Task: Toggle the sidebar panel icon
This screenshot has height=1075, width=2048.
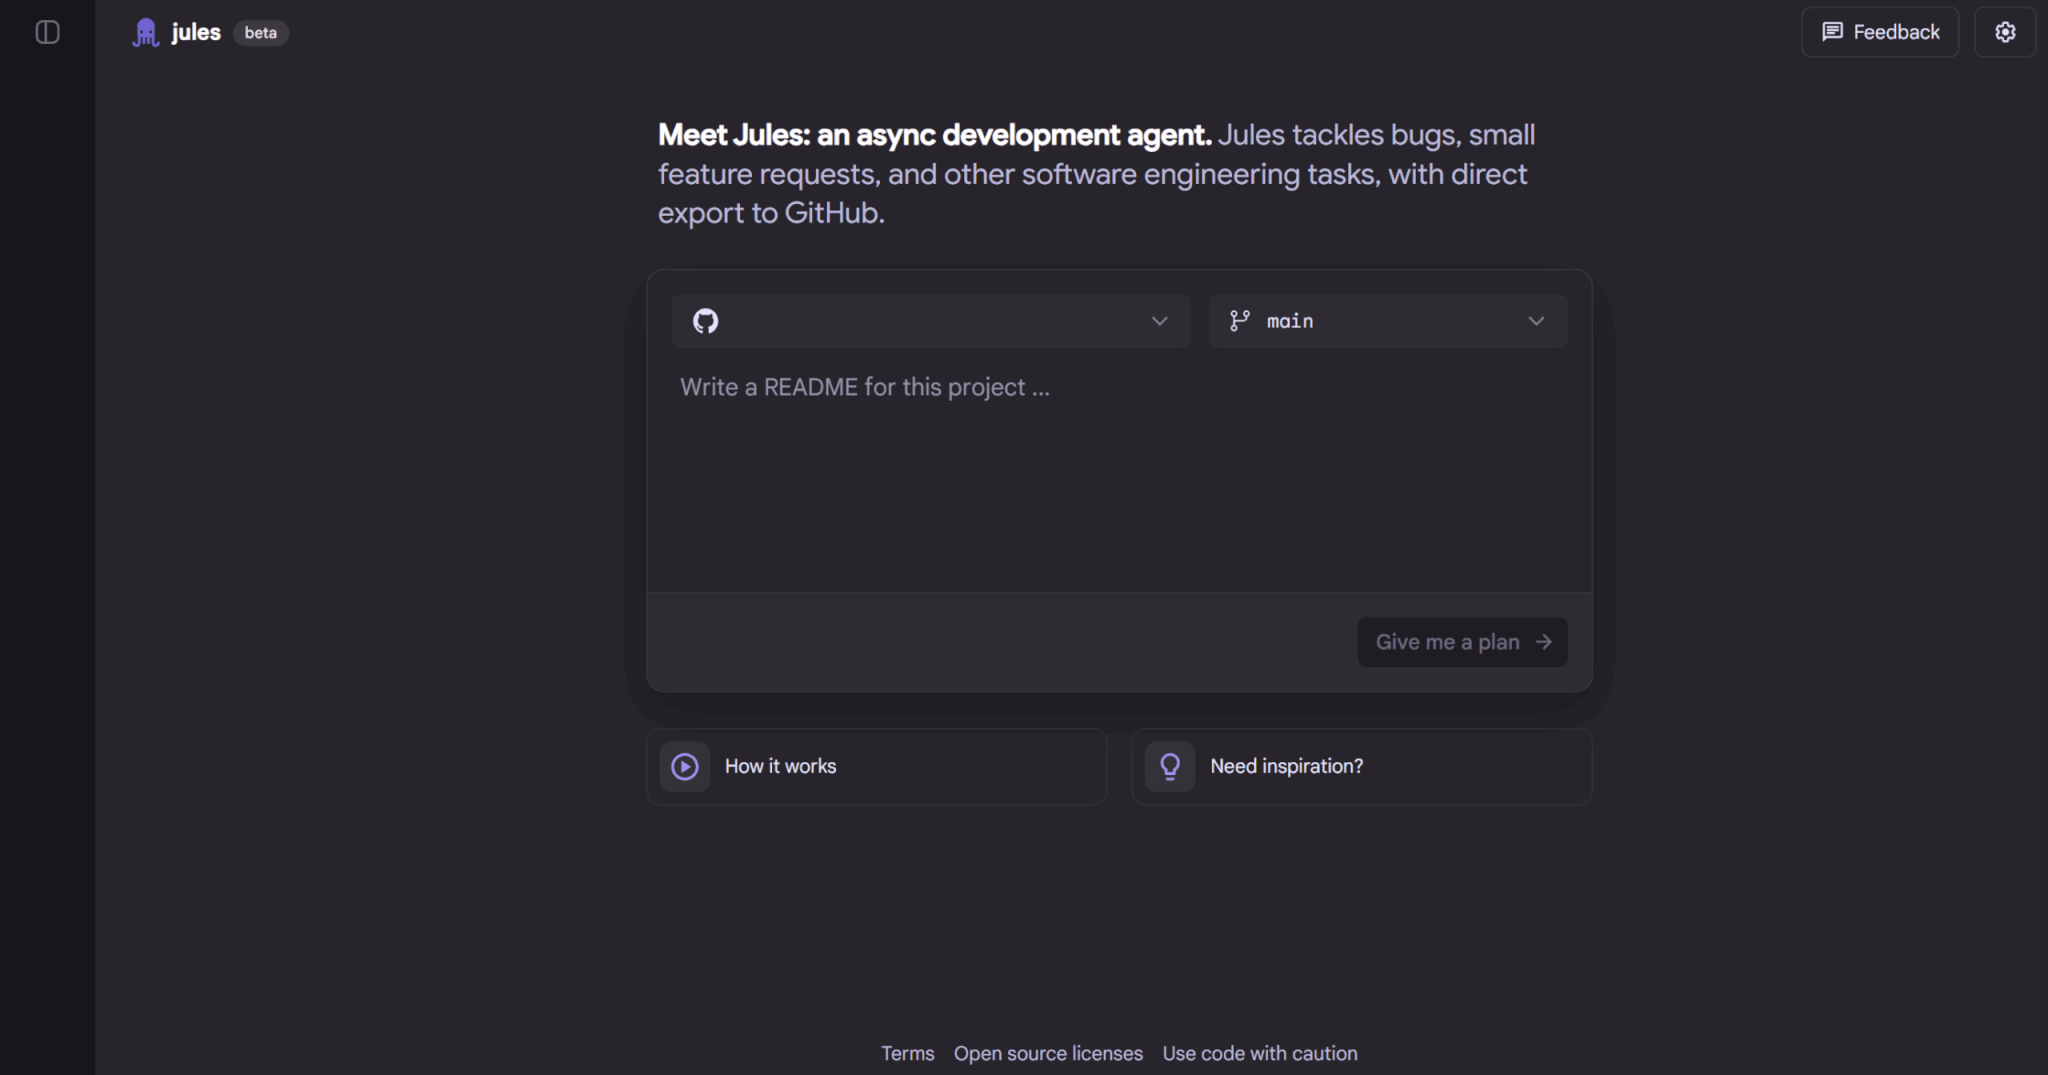Action: tap(47, 32)
